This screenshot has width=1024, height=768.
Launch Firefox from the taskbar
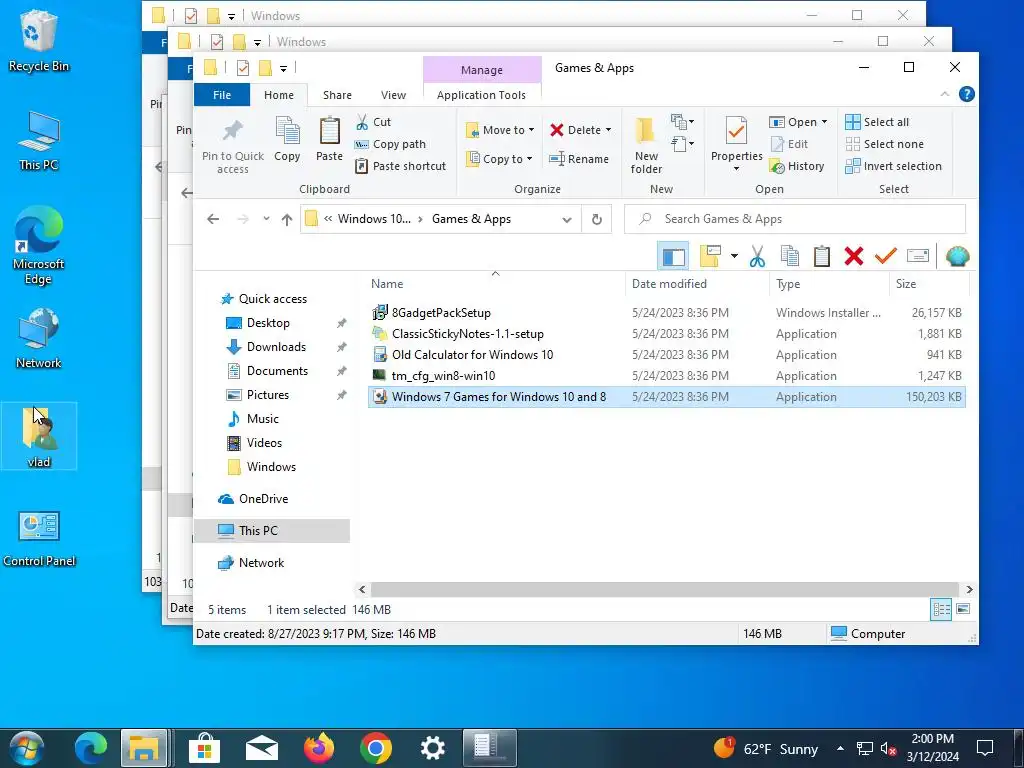point(319,748)
